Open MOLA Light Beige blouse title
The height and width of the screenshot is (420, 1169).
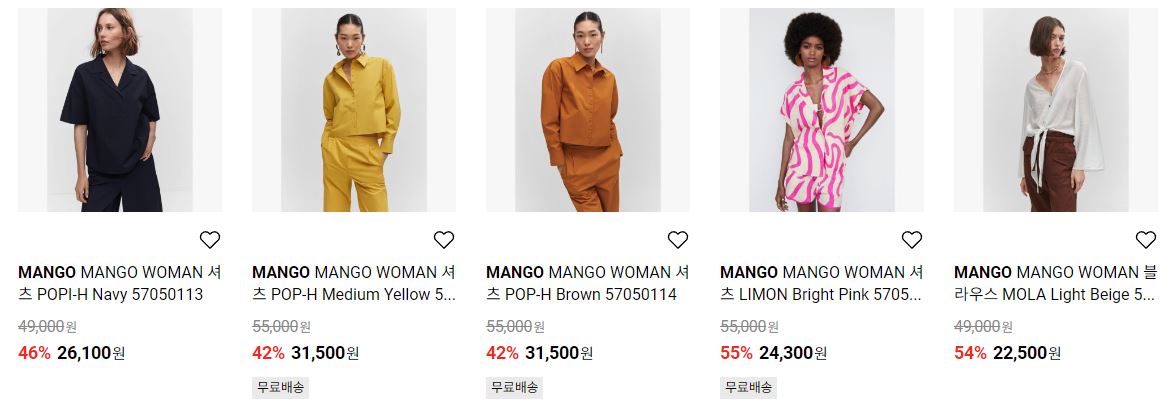1056,283
